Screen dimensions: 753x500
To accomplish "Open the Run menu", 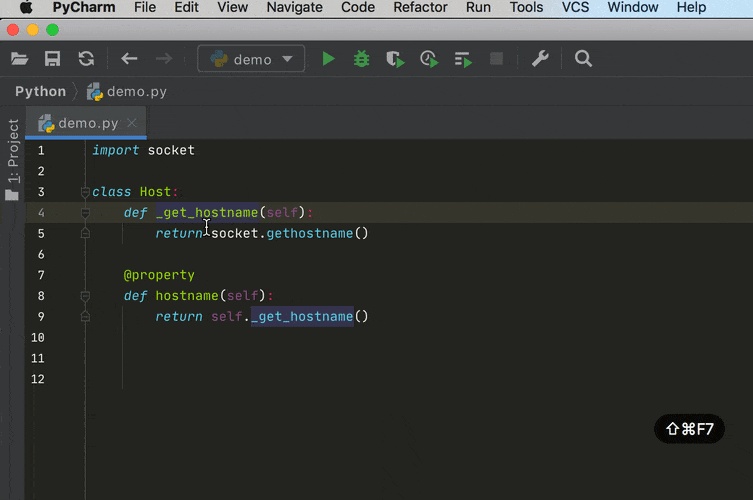I will click(478, 7).
